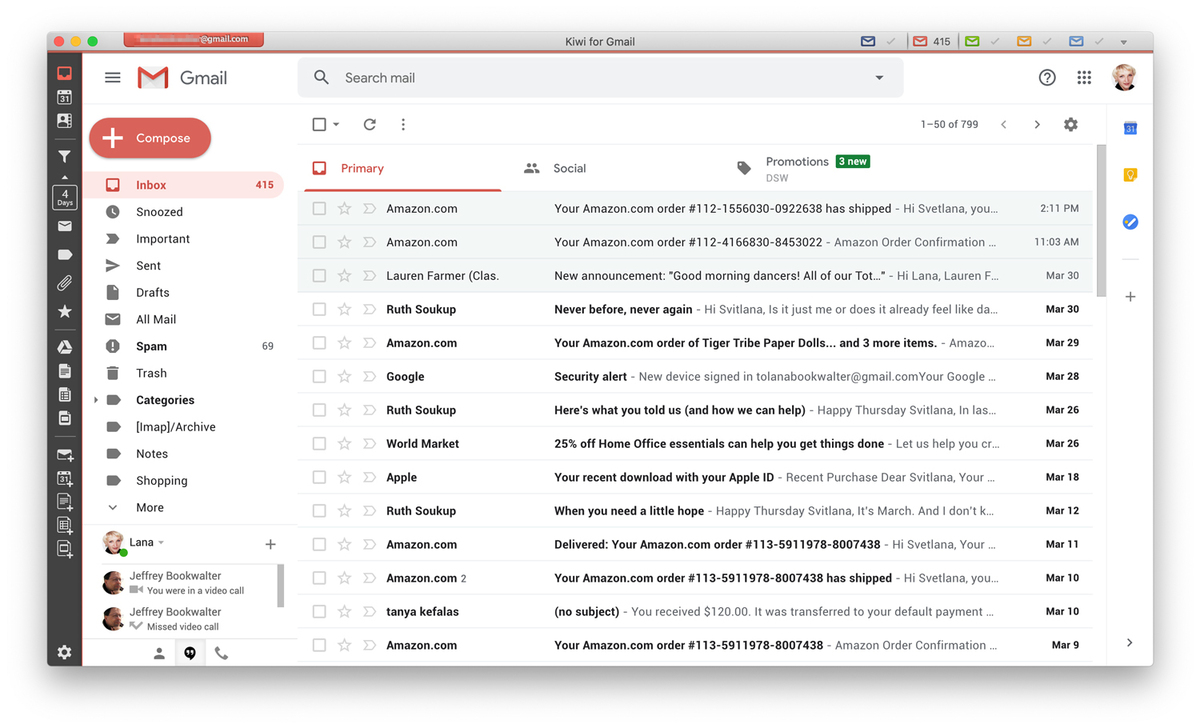Select the Google Security alert email checkbox
1200x728 pixels.
[319, 376]
